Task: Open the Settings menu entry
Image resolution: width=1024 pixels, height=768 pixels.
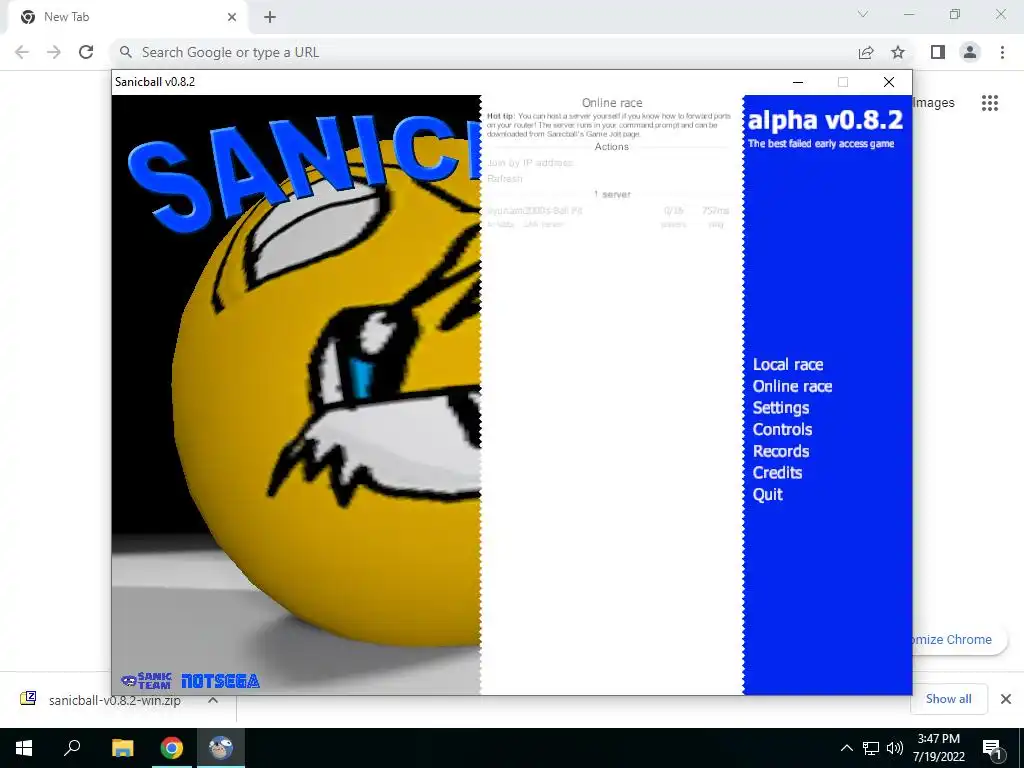Action: click(x=780, y=408)
